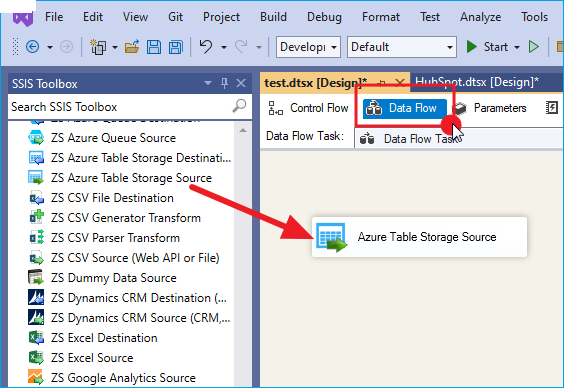Open SSIS Toolbox window options dropdown arrow

tap(208, 83)
